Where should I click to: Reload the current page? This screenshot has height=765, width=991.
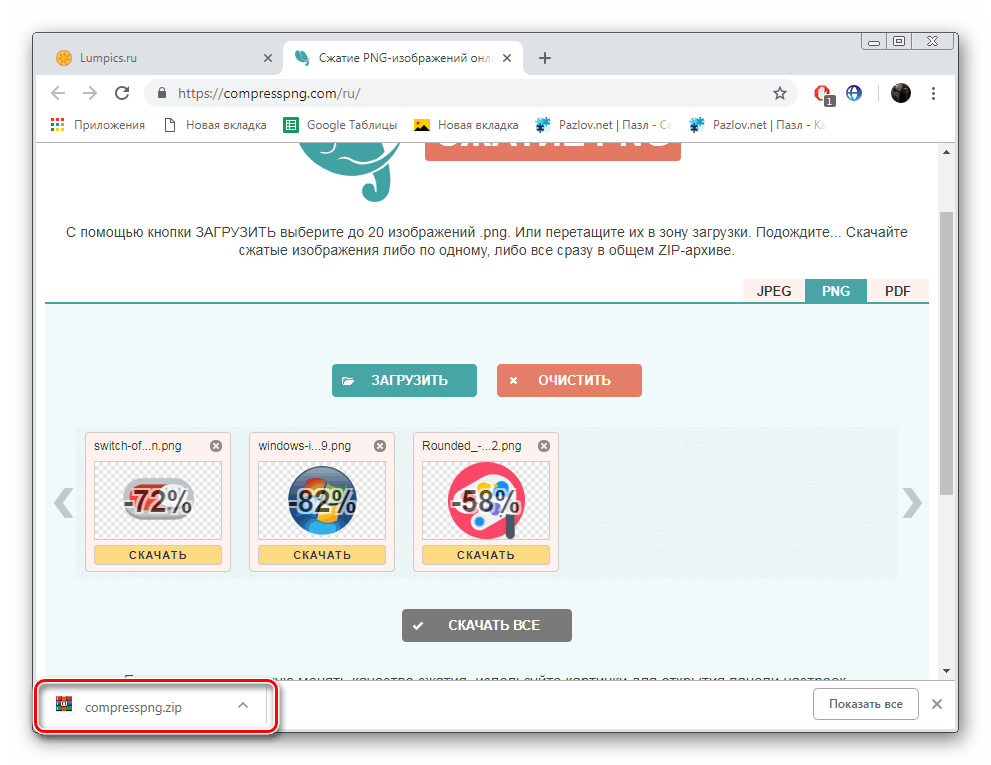click(122, 93)
